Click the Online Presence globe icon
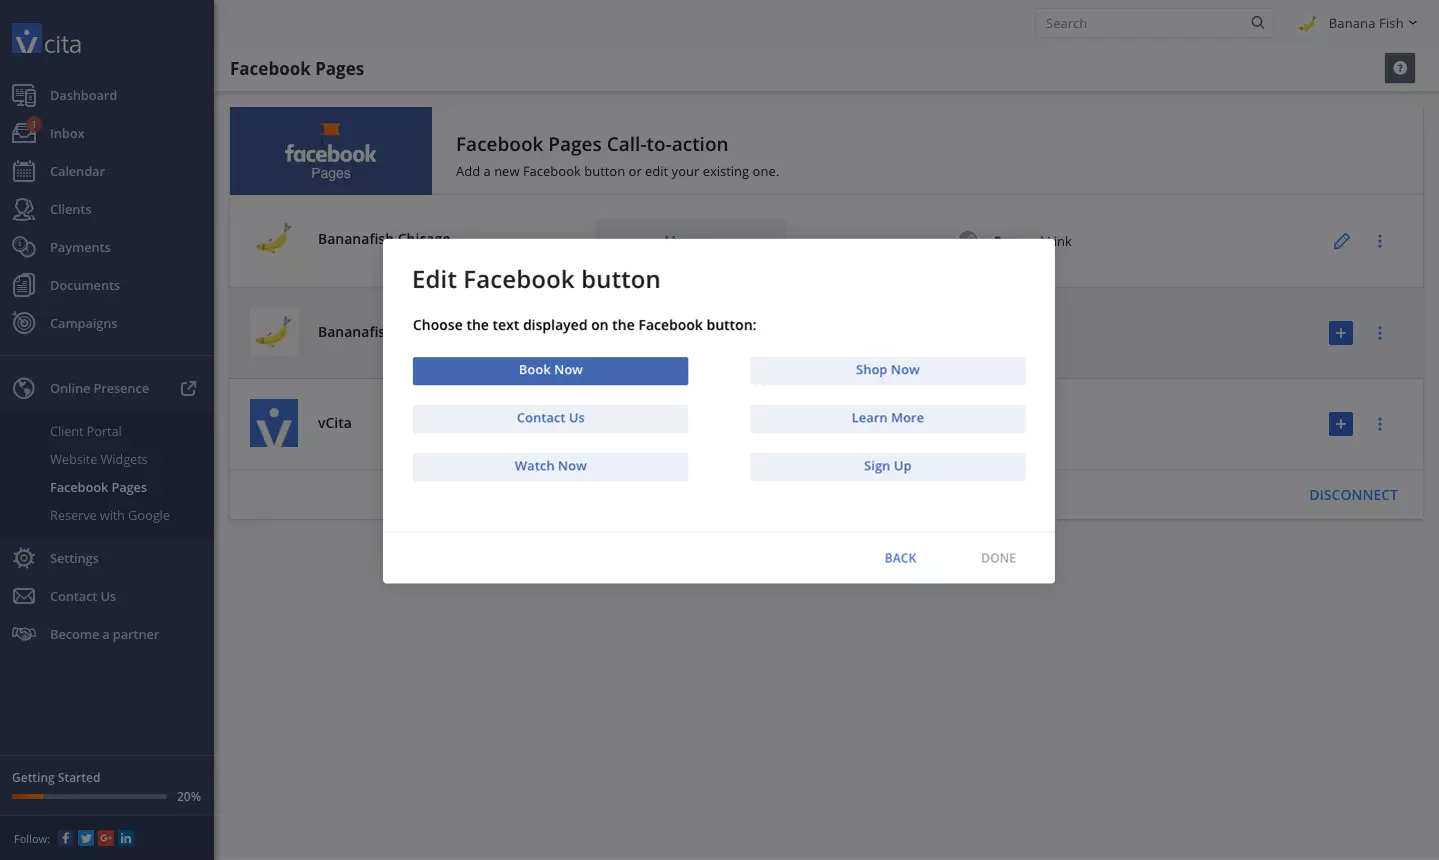 tap(24, 388)
